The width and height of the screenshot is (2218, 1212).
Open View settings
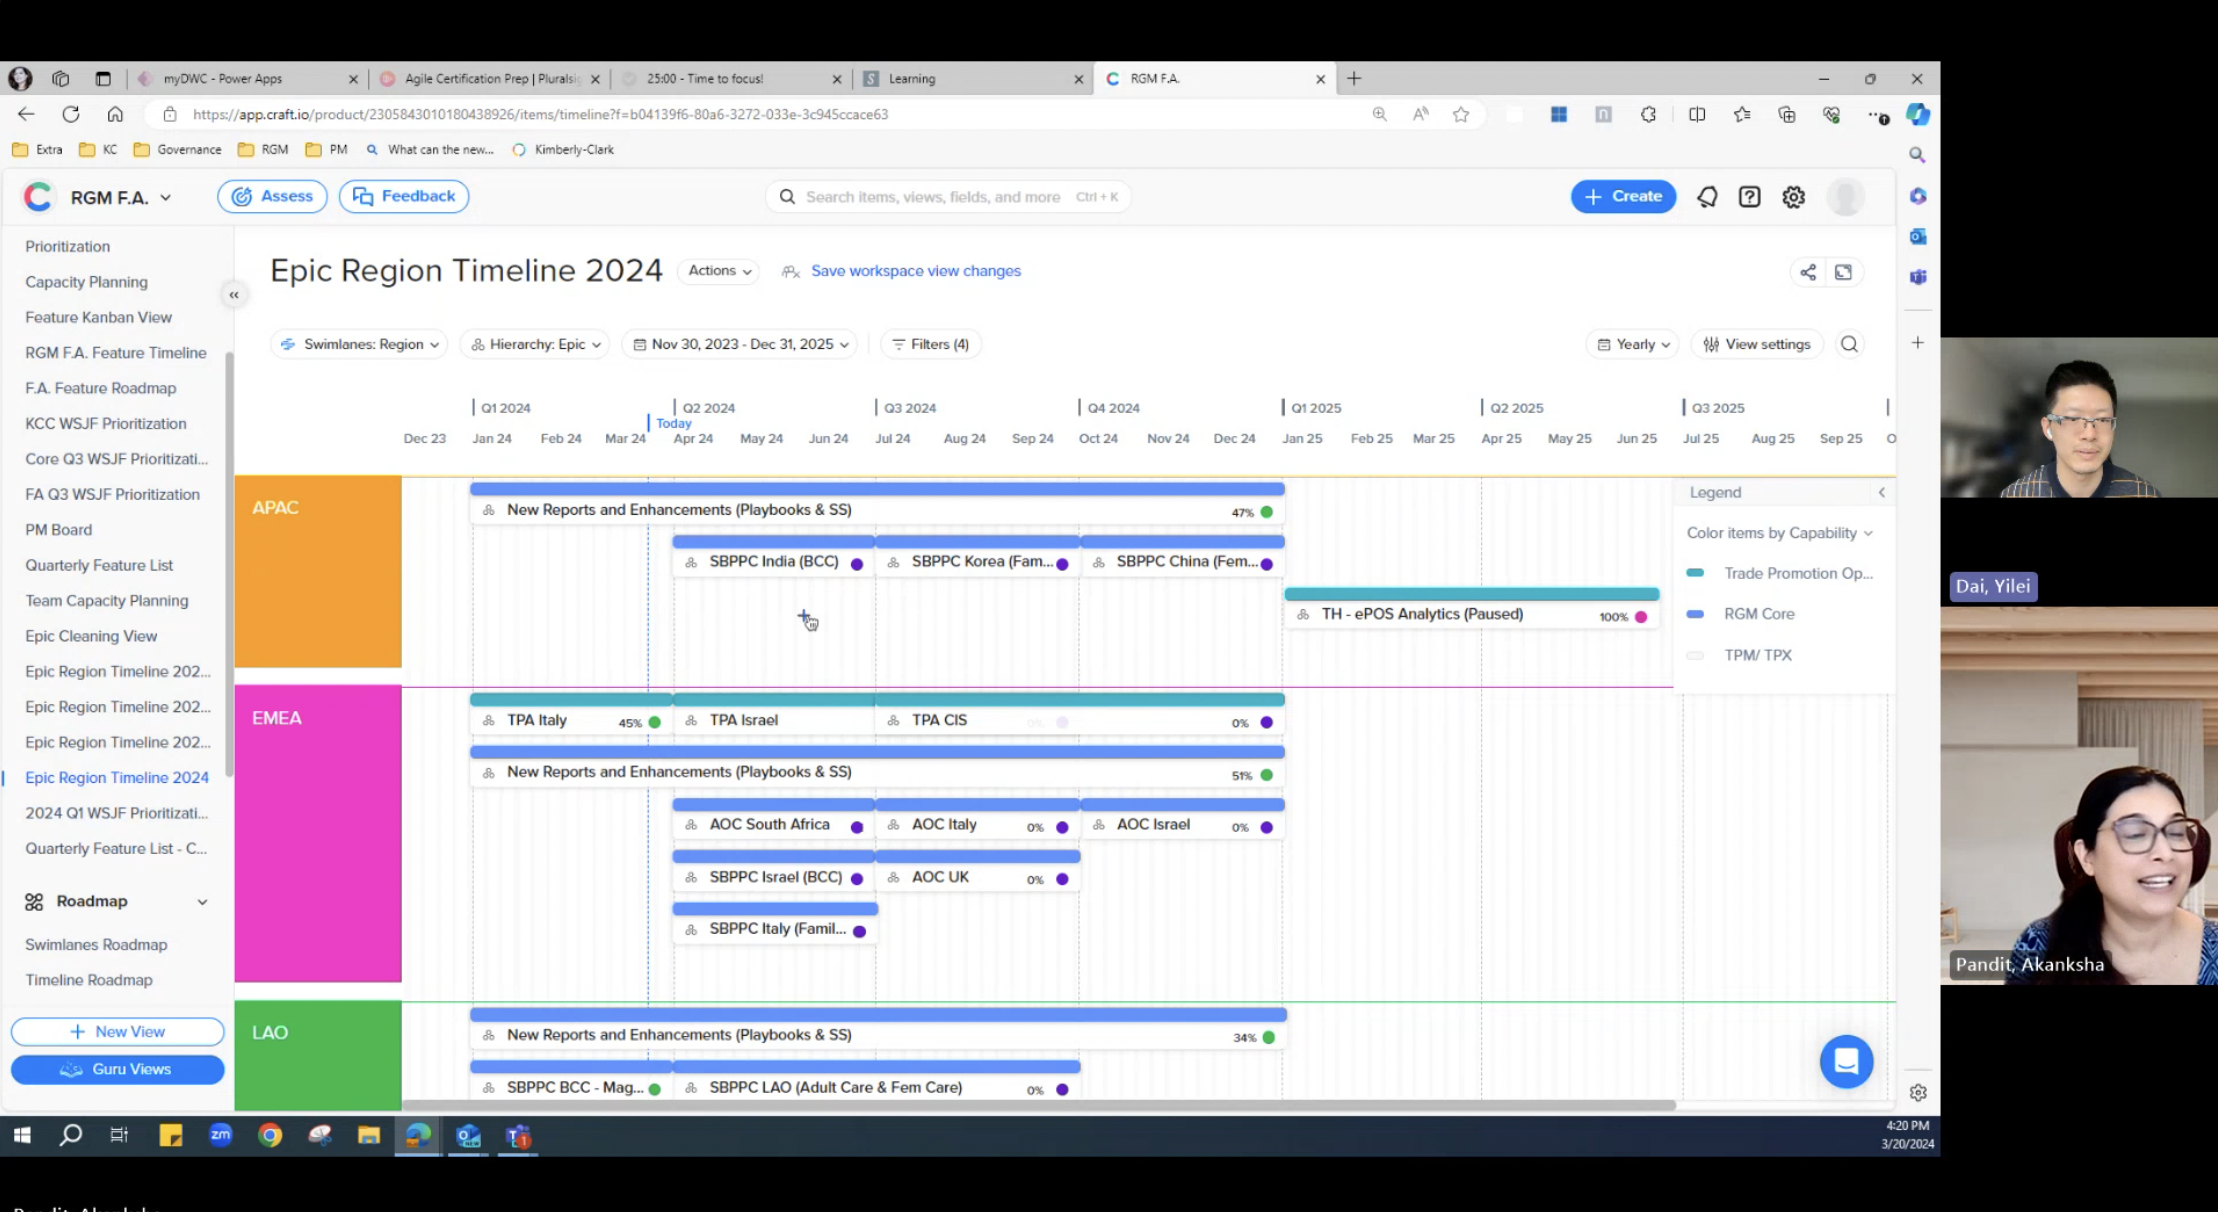click(x=1757, y=344)
